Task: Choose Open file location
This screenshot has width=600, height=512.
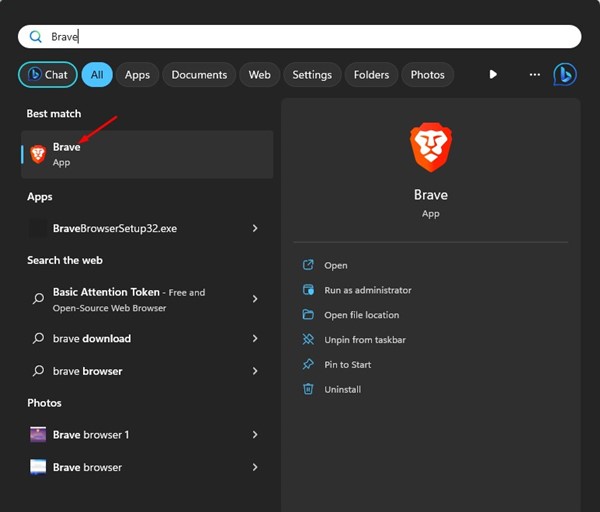Action: (362, 315)
